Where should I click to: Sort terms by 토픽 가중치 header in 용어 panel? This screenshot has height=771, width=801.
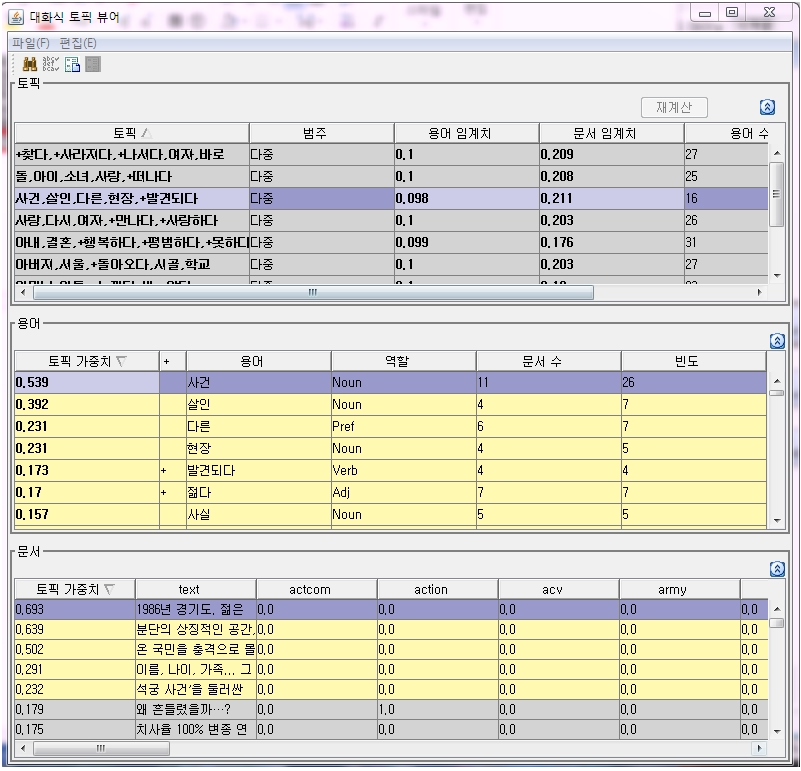pyautogui.click(x=87, y=361)
